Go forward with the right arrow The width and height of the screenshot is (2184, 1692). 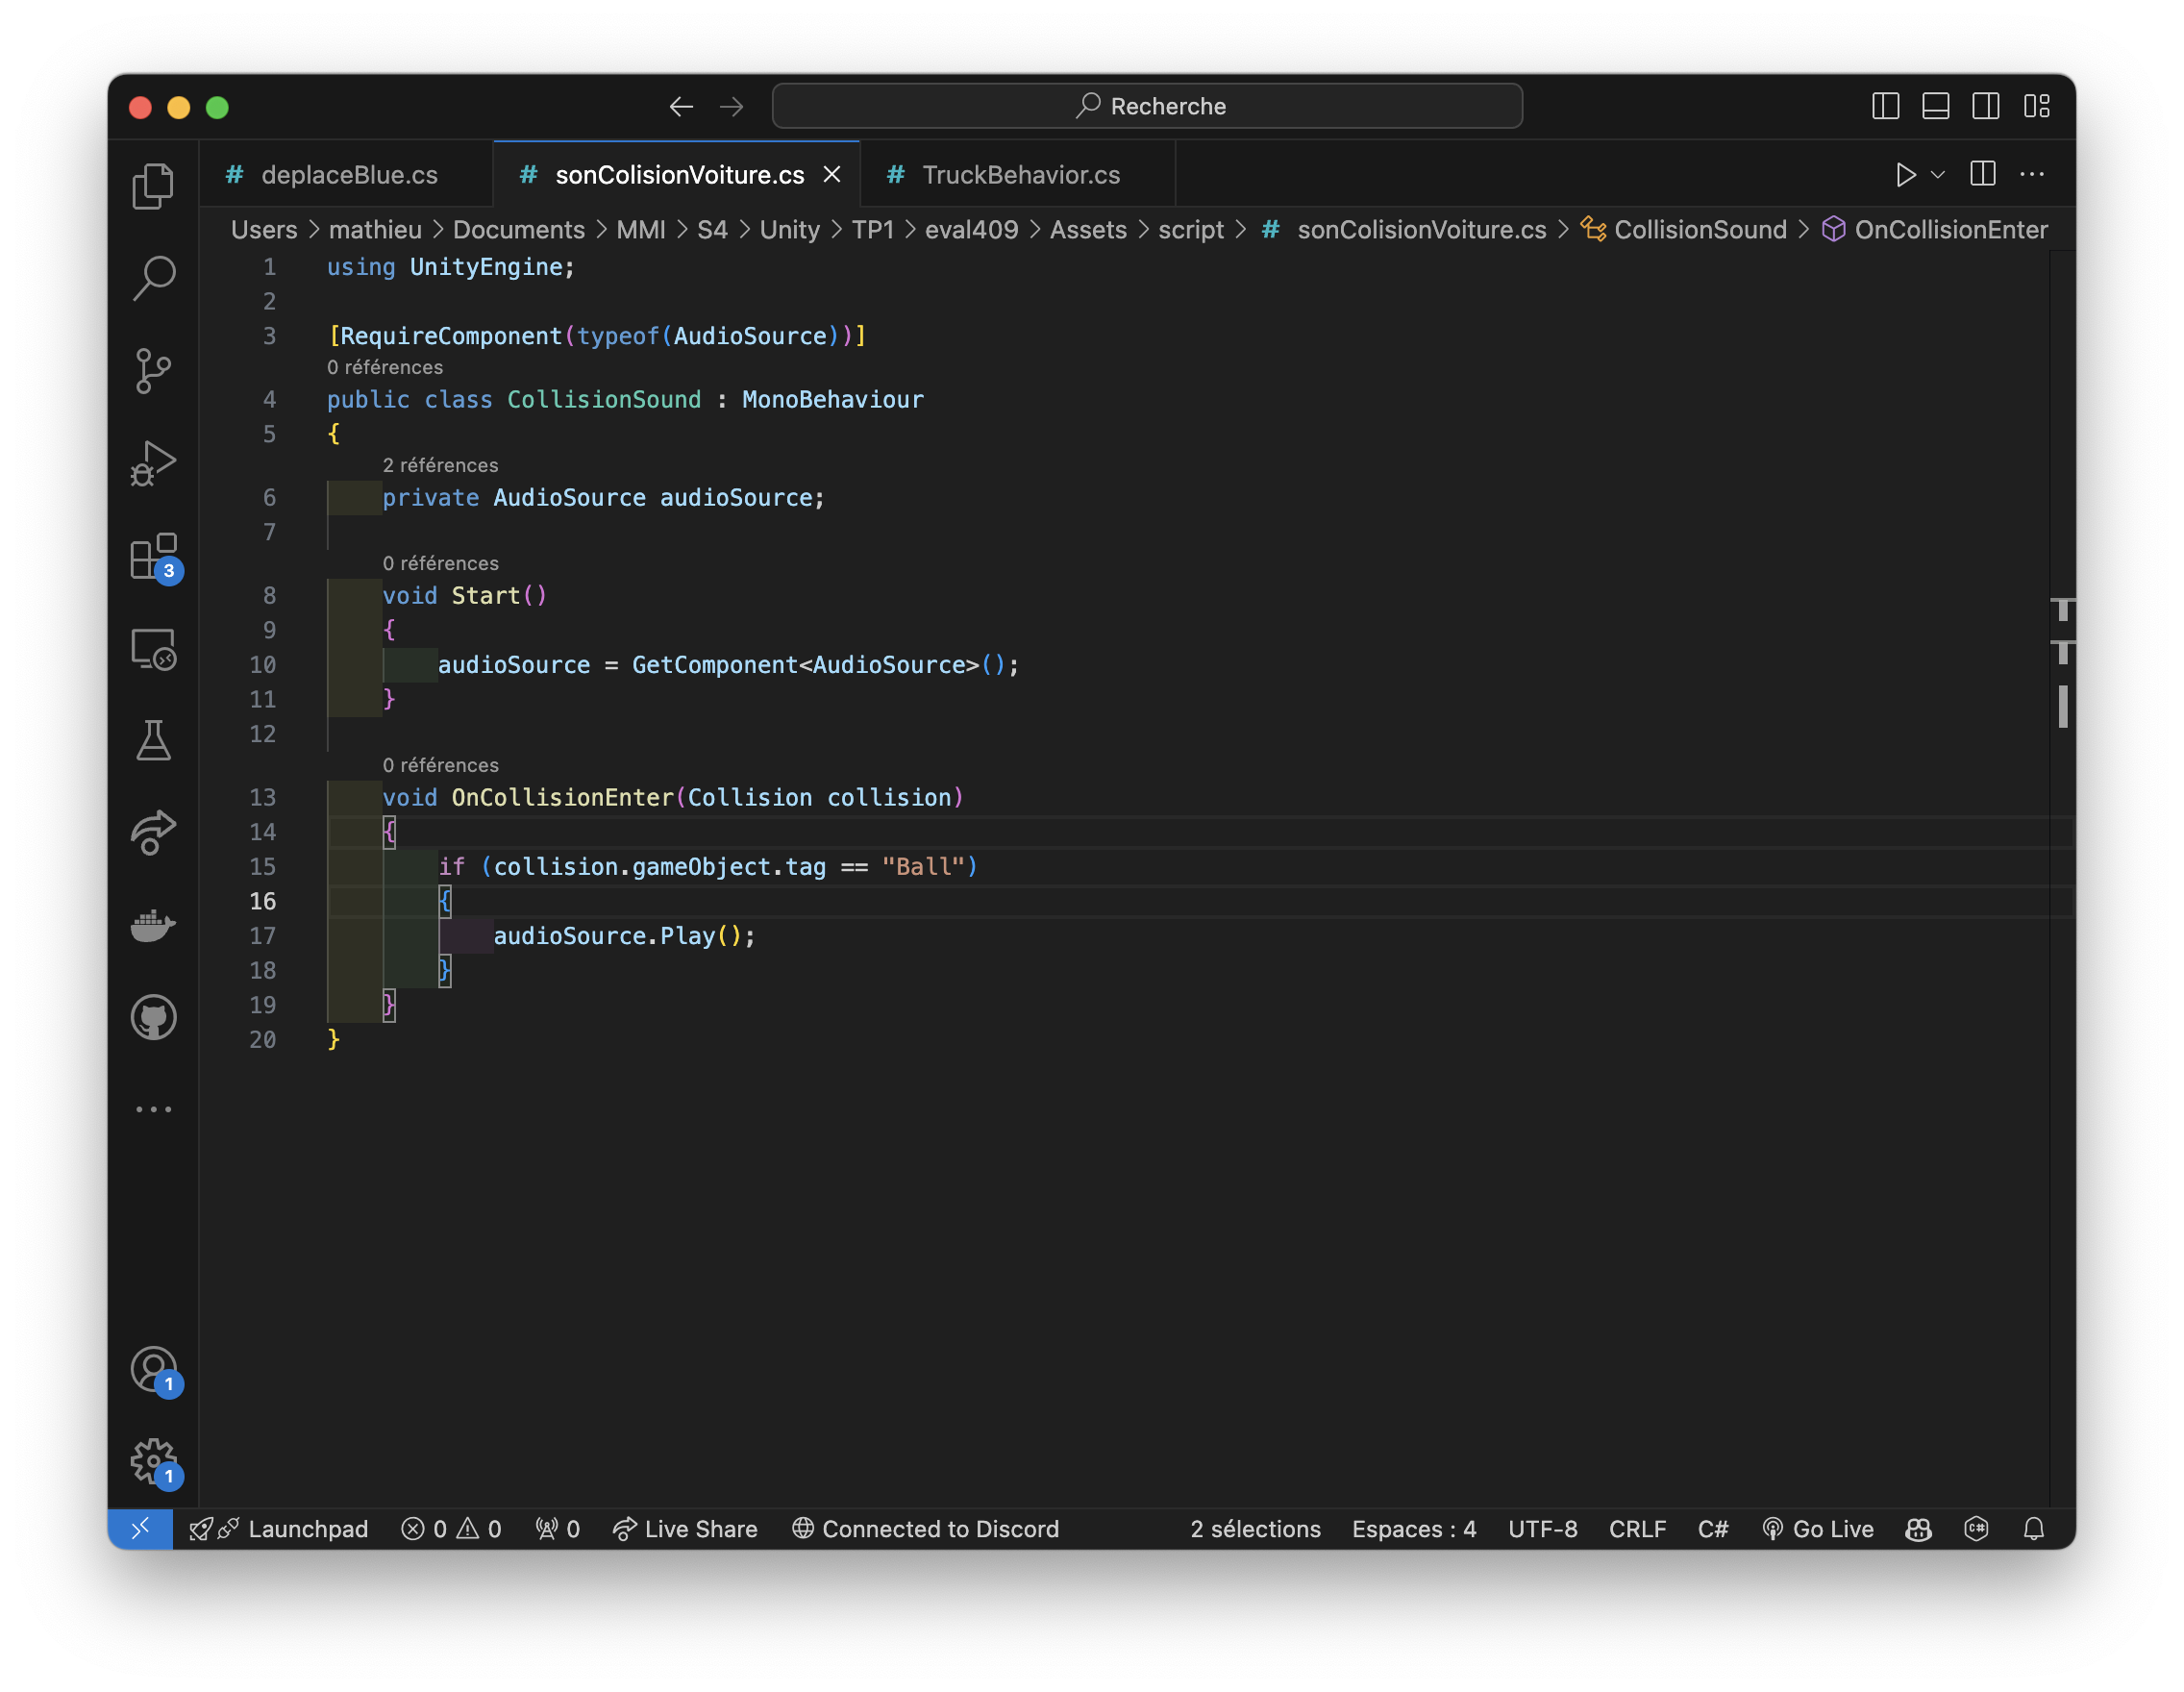click(x=732, y=106)
